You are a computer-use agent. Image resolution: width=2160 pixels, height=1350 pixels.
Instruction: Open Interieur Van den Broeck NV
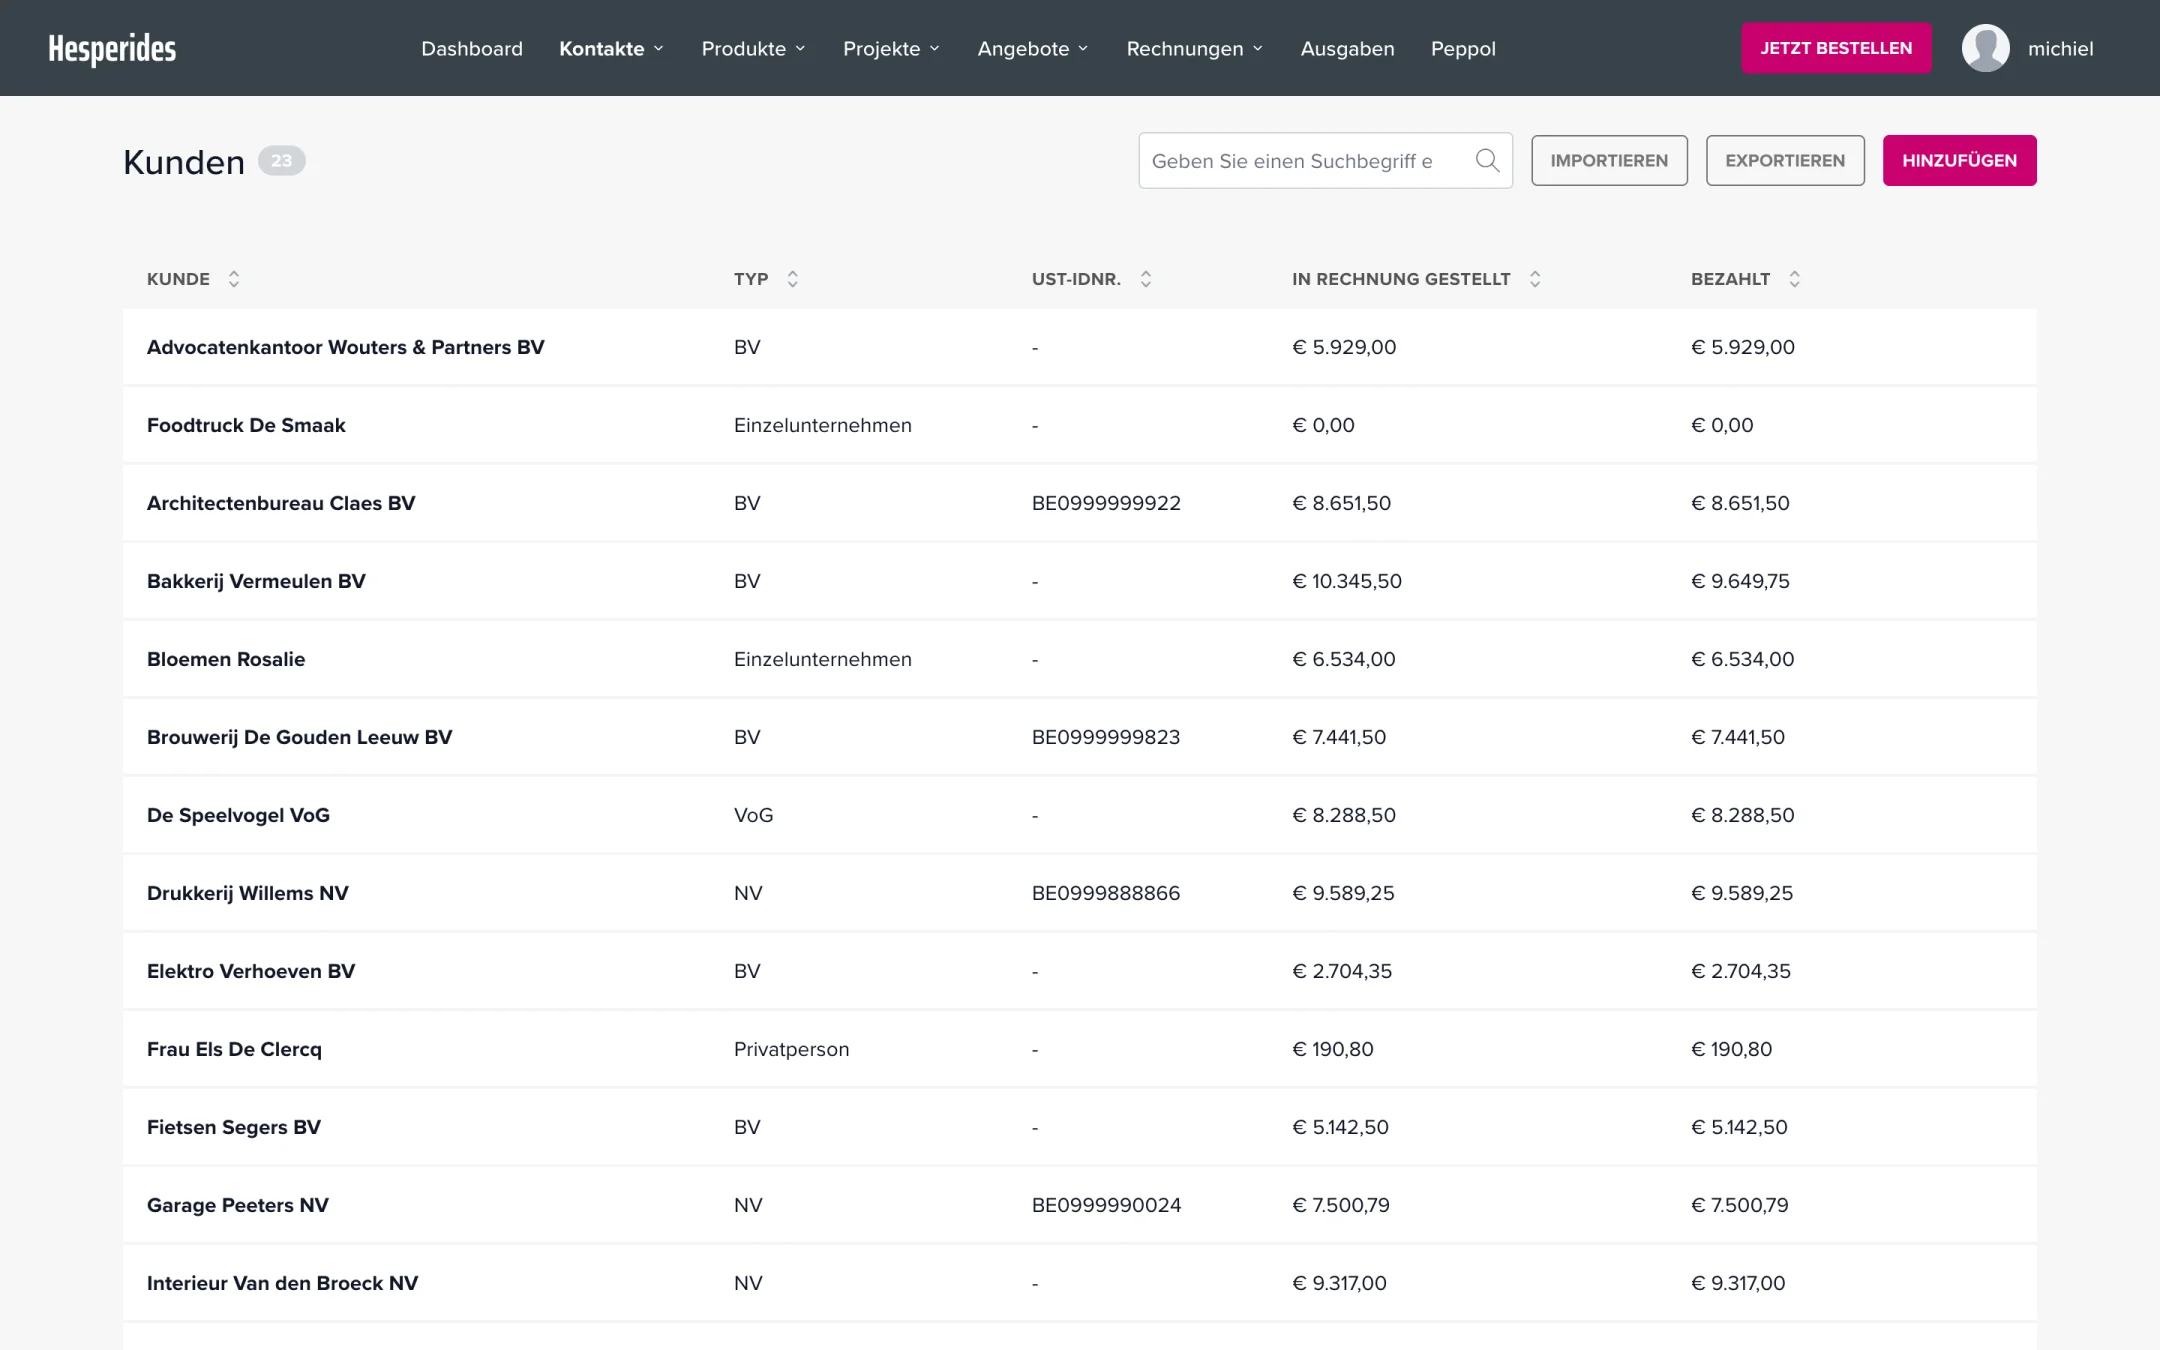(x=282, y=1283)
